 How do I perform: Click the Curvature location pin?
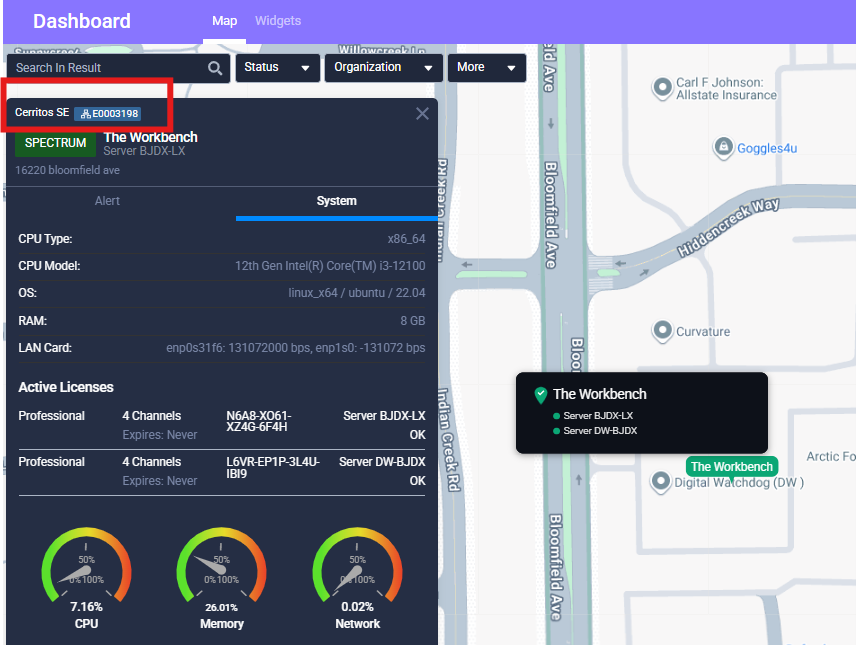[662, 330]
